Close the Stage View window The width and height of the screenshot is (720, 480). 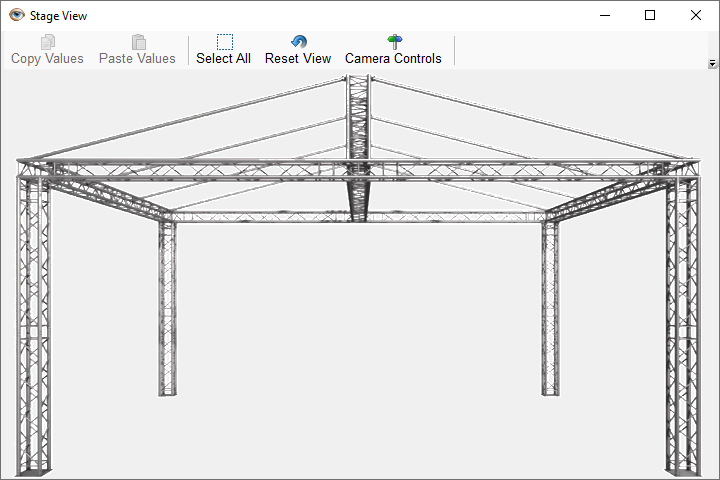pos(696,15)
